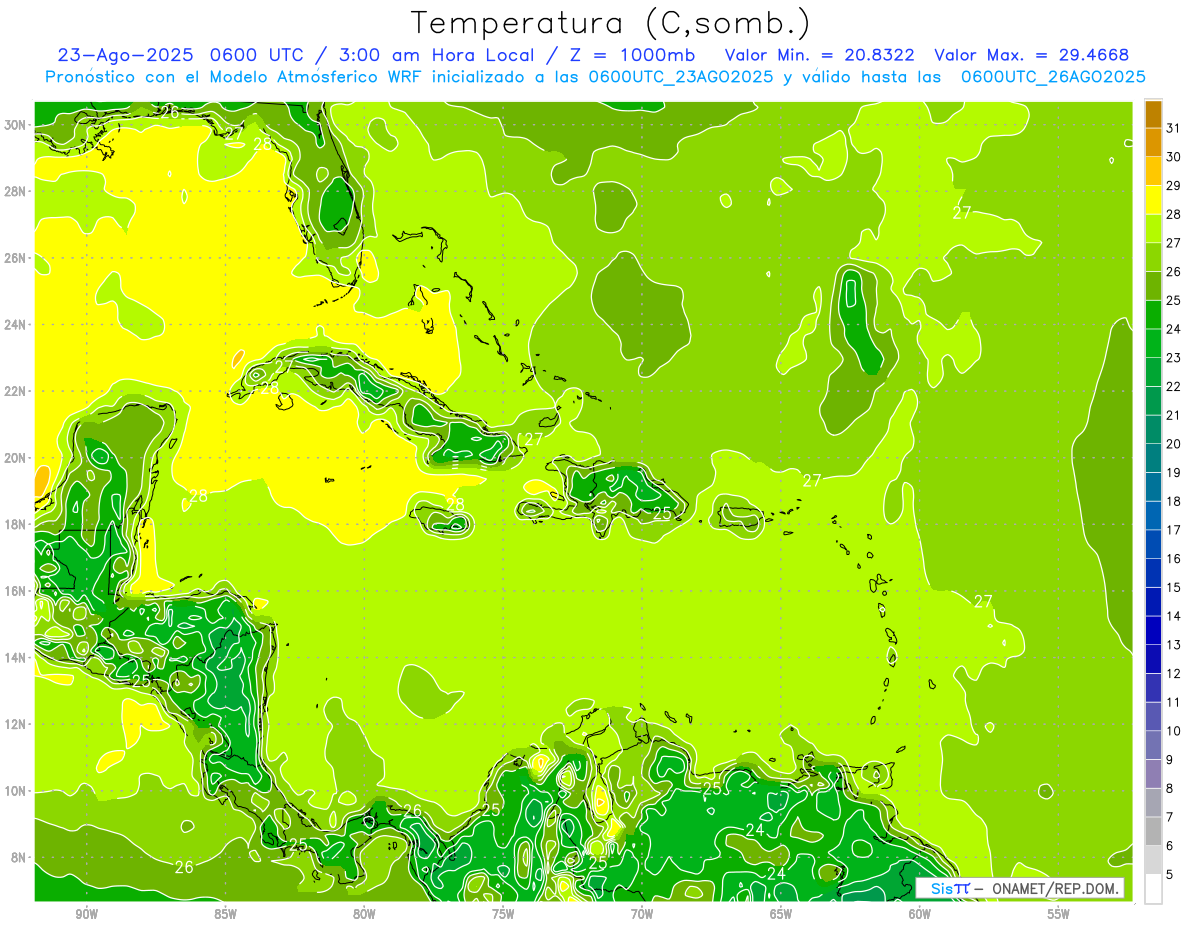1200x927 pixels.
Task: Click the teal legend swatch between 19 and 20
Action: tap(1153, 458)
